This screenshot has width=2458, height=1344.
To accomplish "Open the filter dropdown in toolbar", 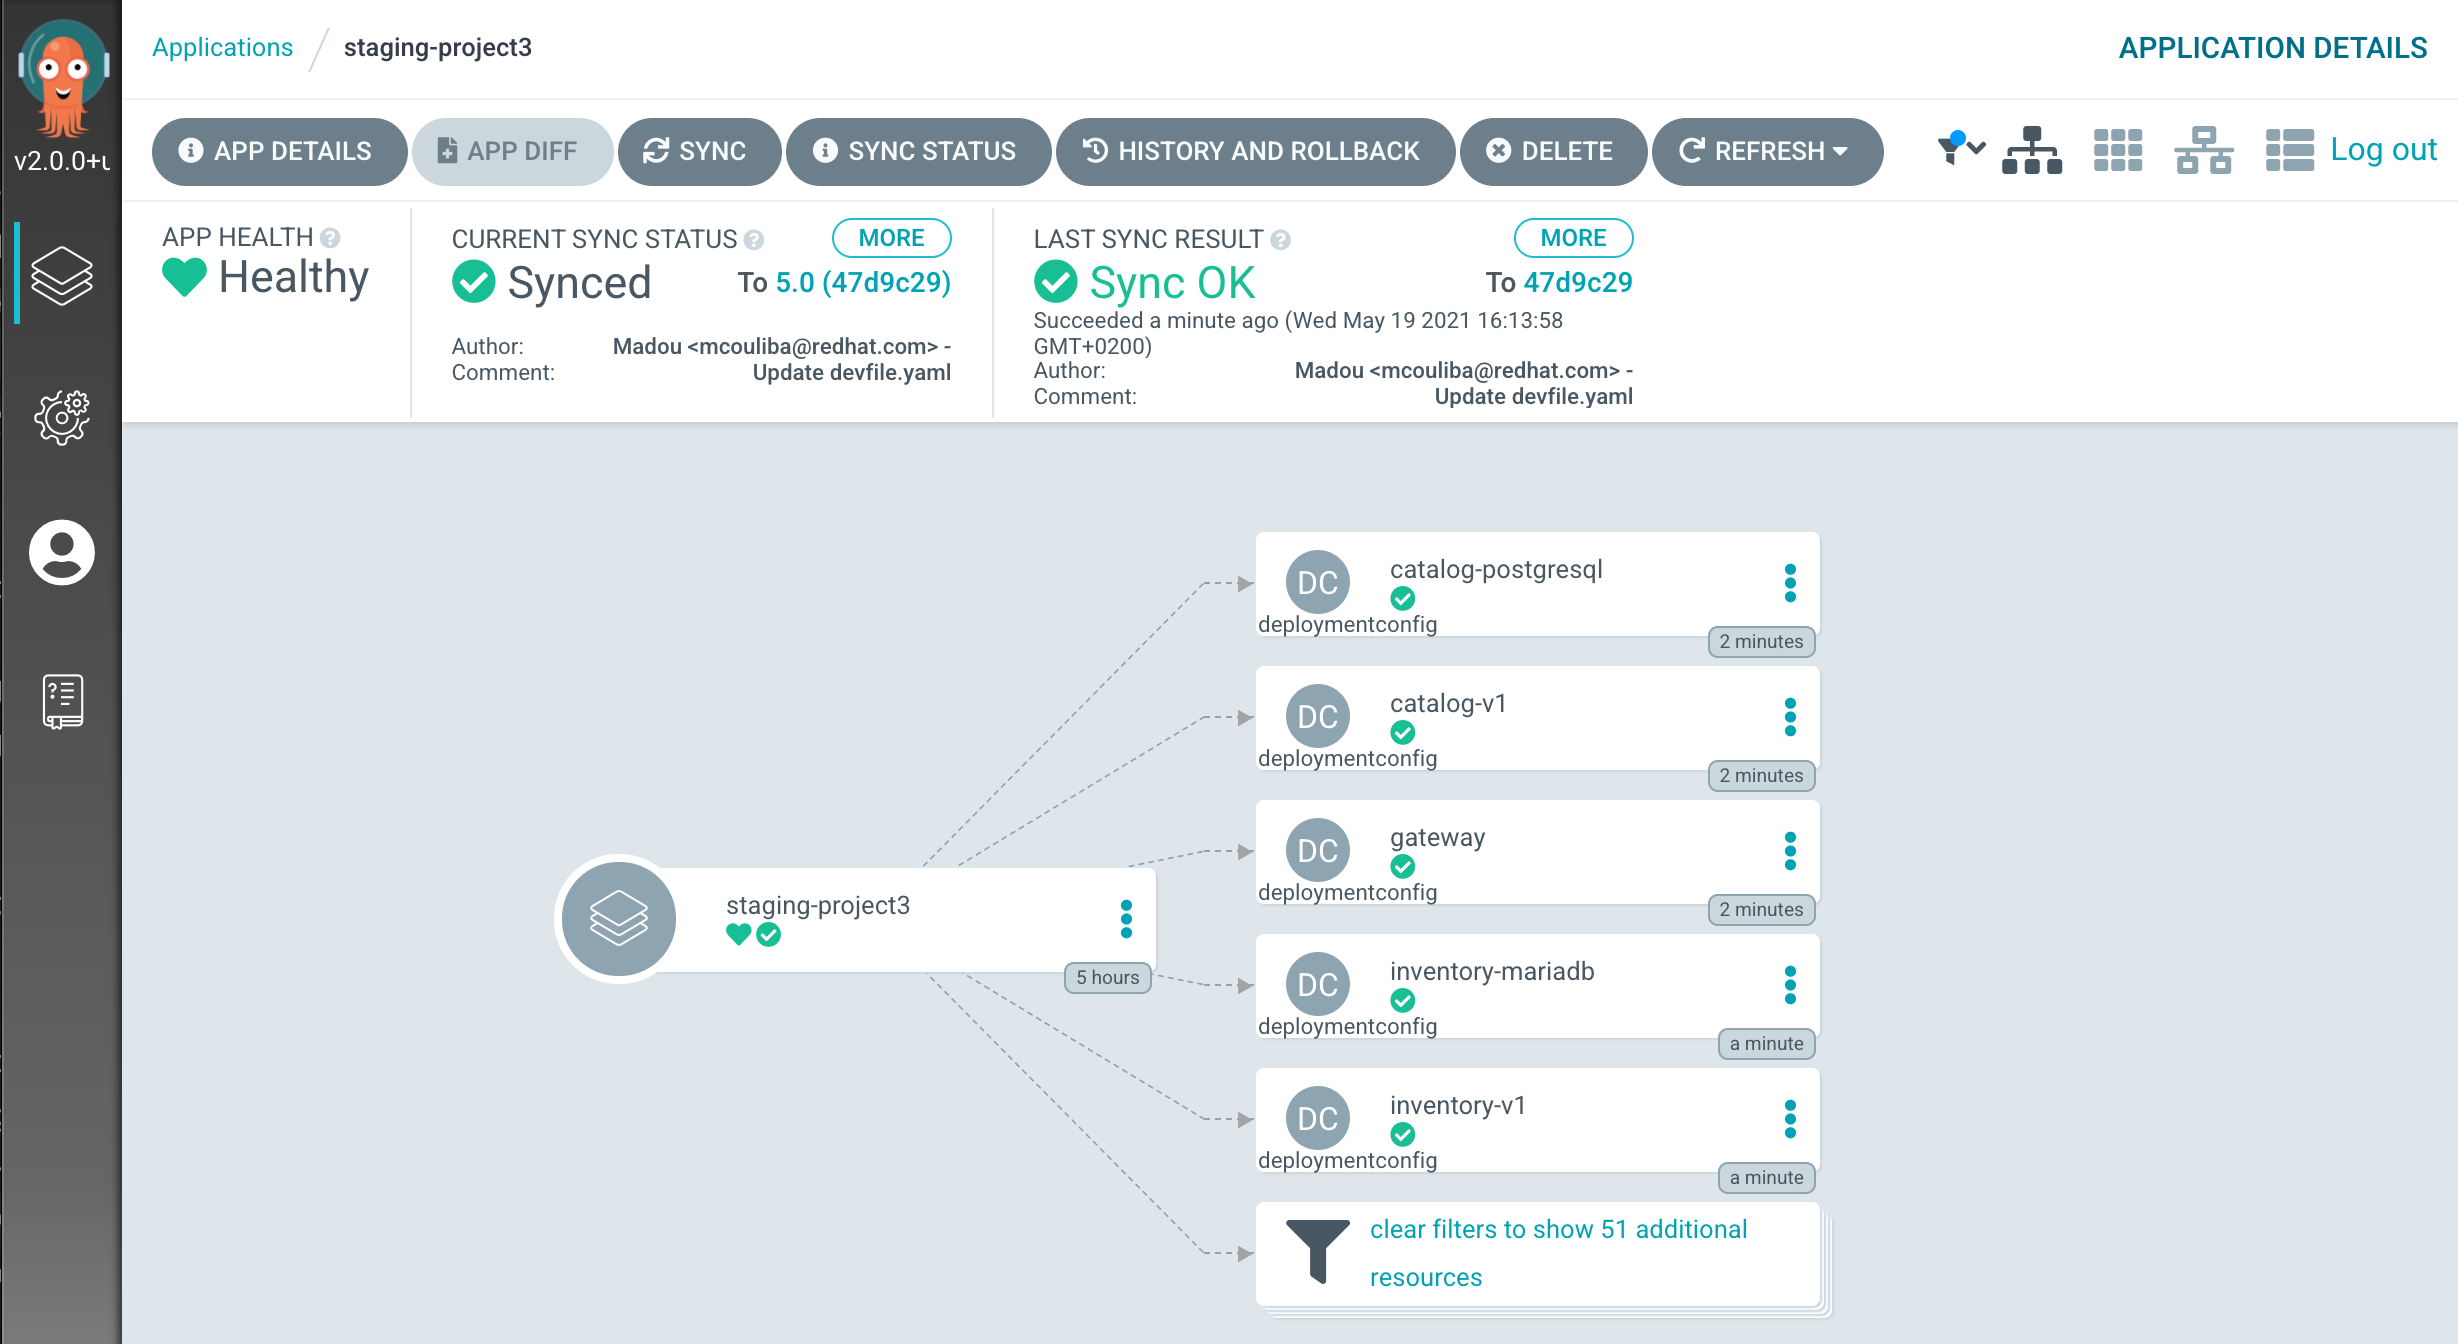I will pyautogui.click(x=1960, y=149).
